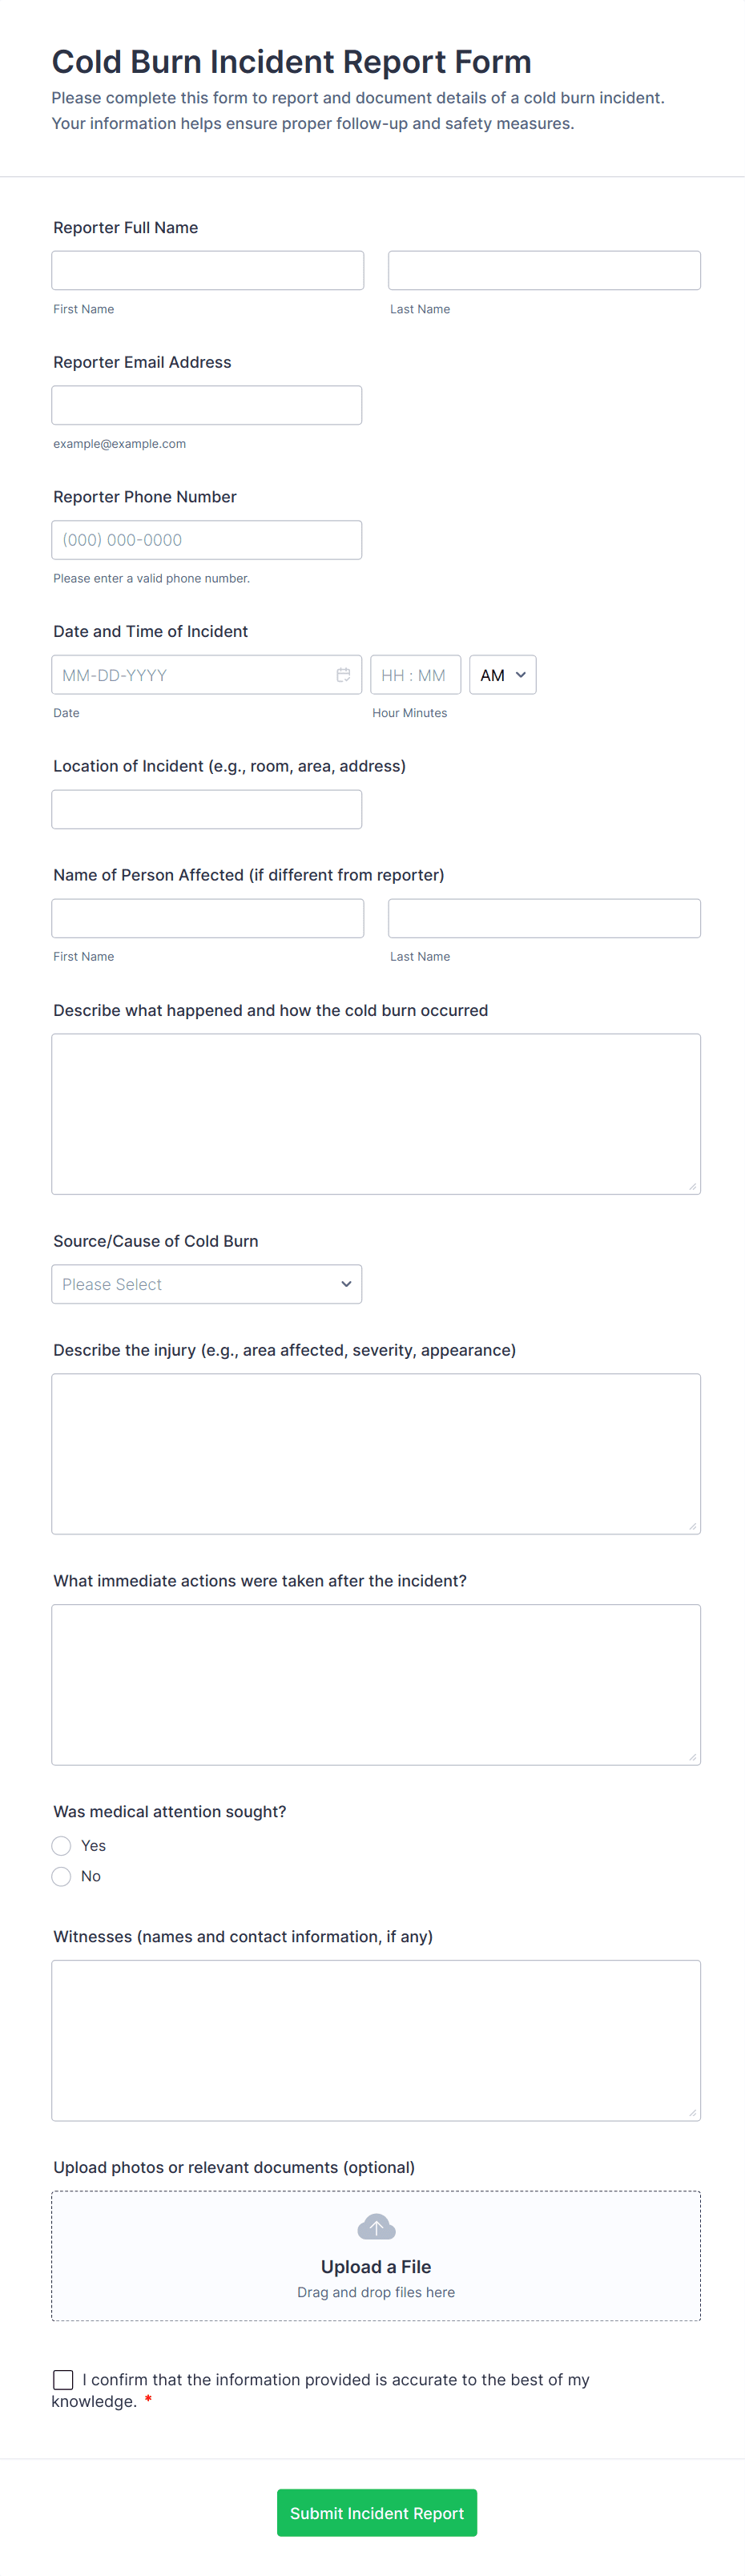Click the Upload a File area
This screenshot has height=2576, width=745.
coord(376,2266)
